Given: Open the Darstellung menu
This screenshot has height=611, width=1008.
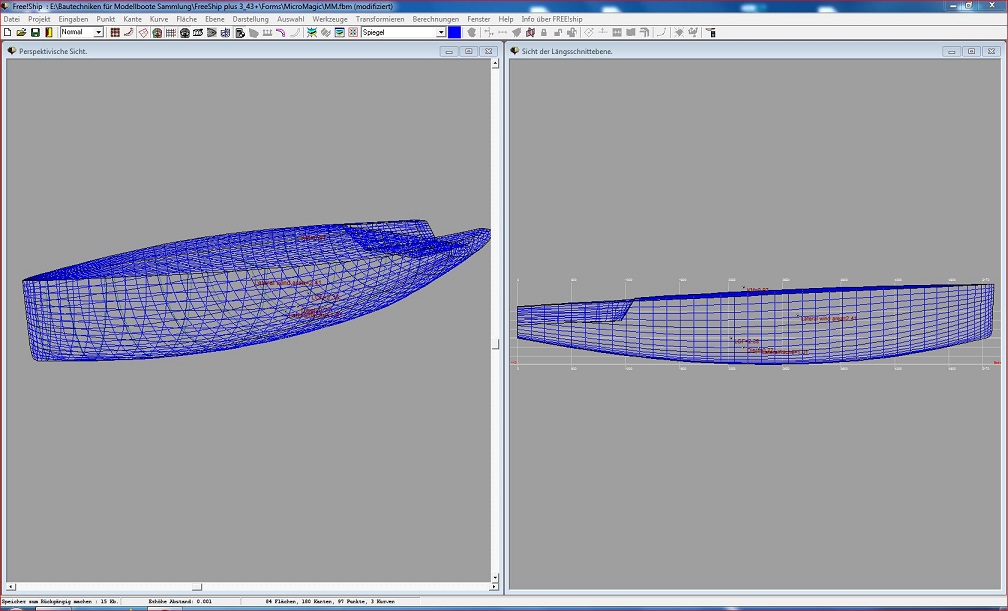Looking at the screenshot, I should click(250, 19).
